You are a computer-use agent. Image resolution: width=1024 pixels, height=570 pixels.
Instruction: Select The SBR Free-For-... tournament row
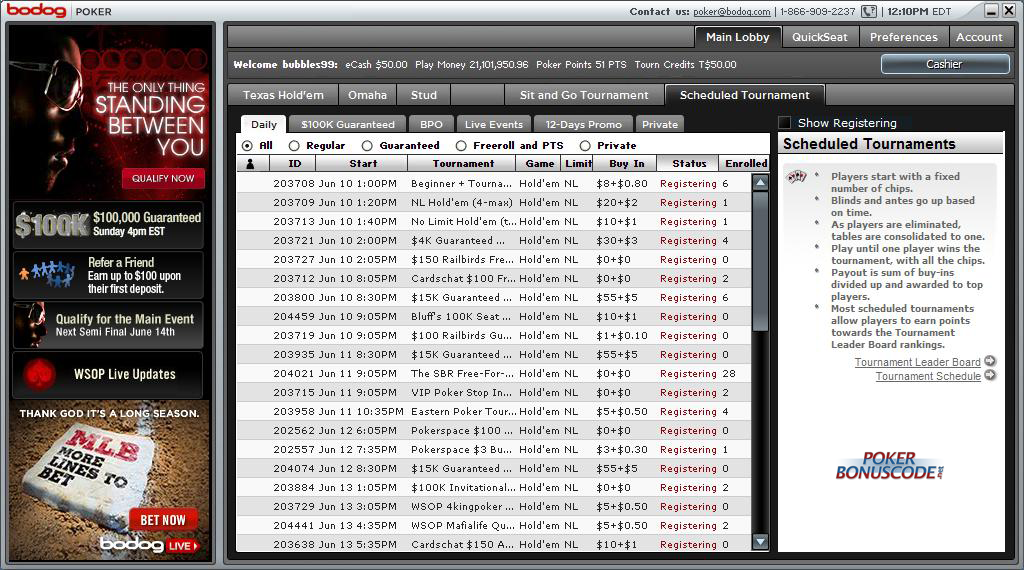494,373
